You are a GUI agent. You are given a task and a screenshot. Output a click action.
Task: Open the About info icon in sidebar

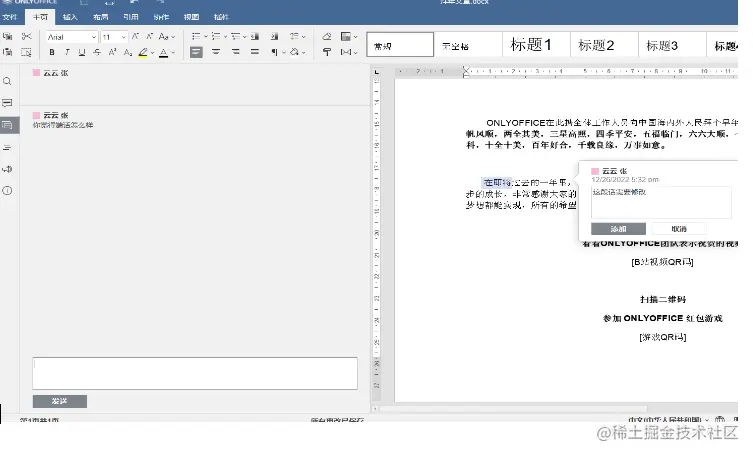click(7, 191)
